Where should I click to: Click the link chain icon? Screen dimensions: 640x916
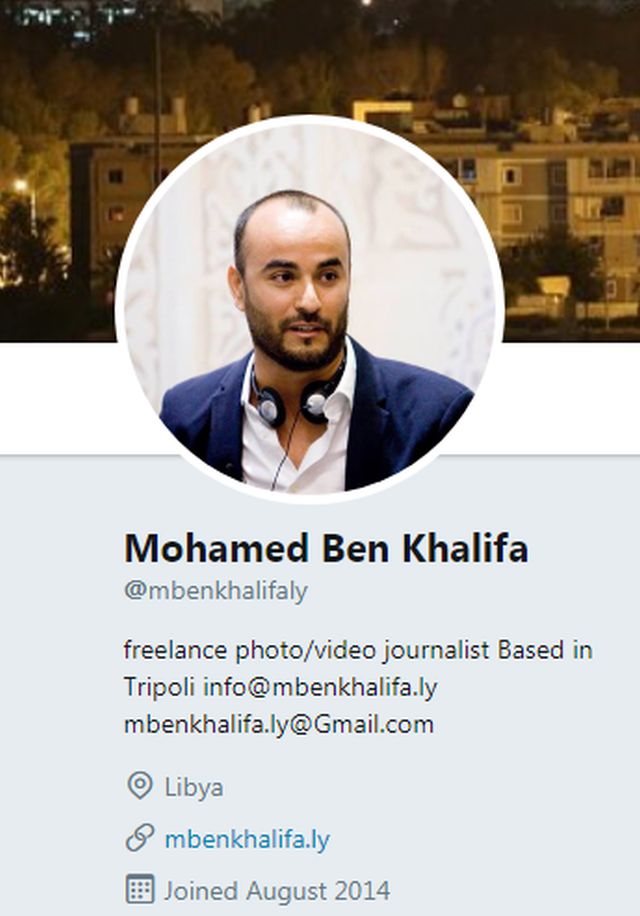[x=140, y=838]
